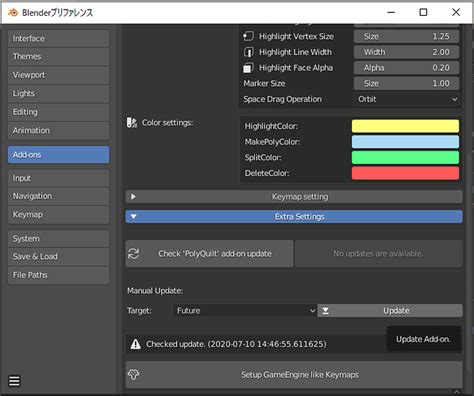Open the Space Drag Operation dropdown

point(407,99)
